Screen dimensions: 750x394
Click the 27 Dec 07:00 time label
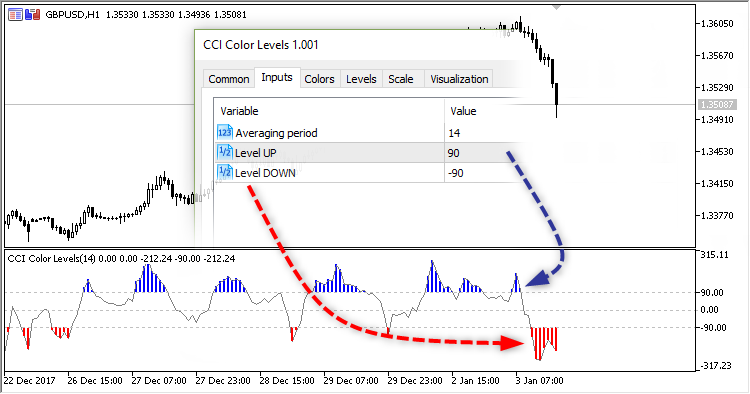(x=159, y=381)
